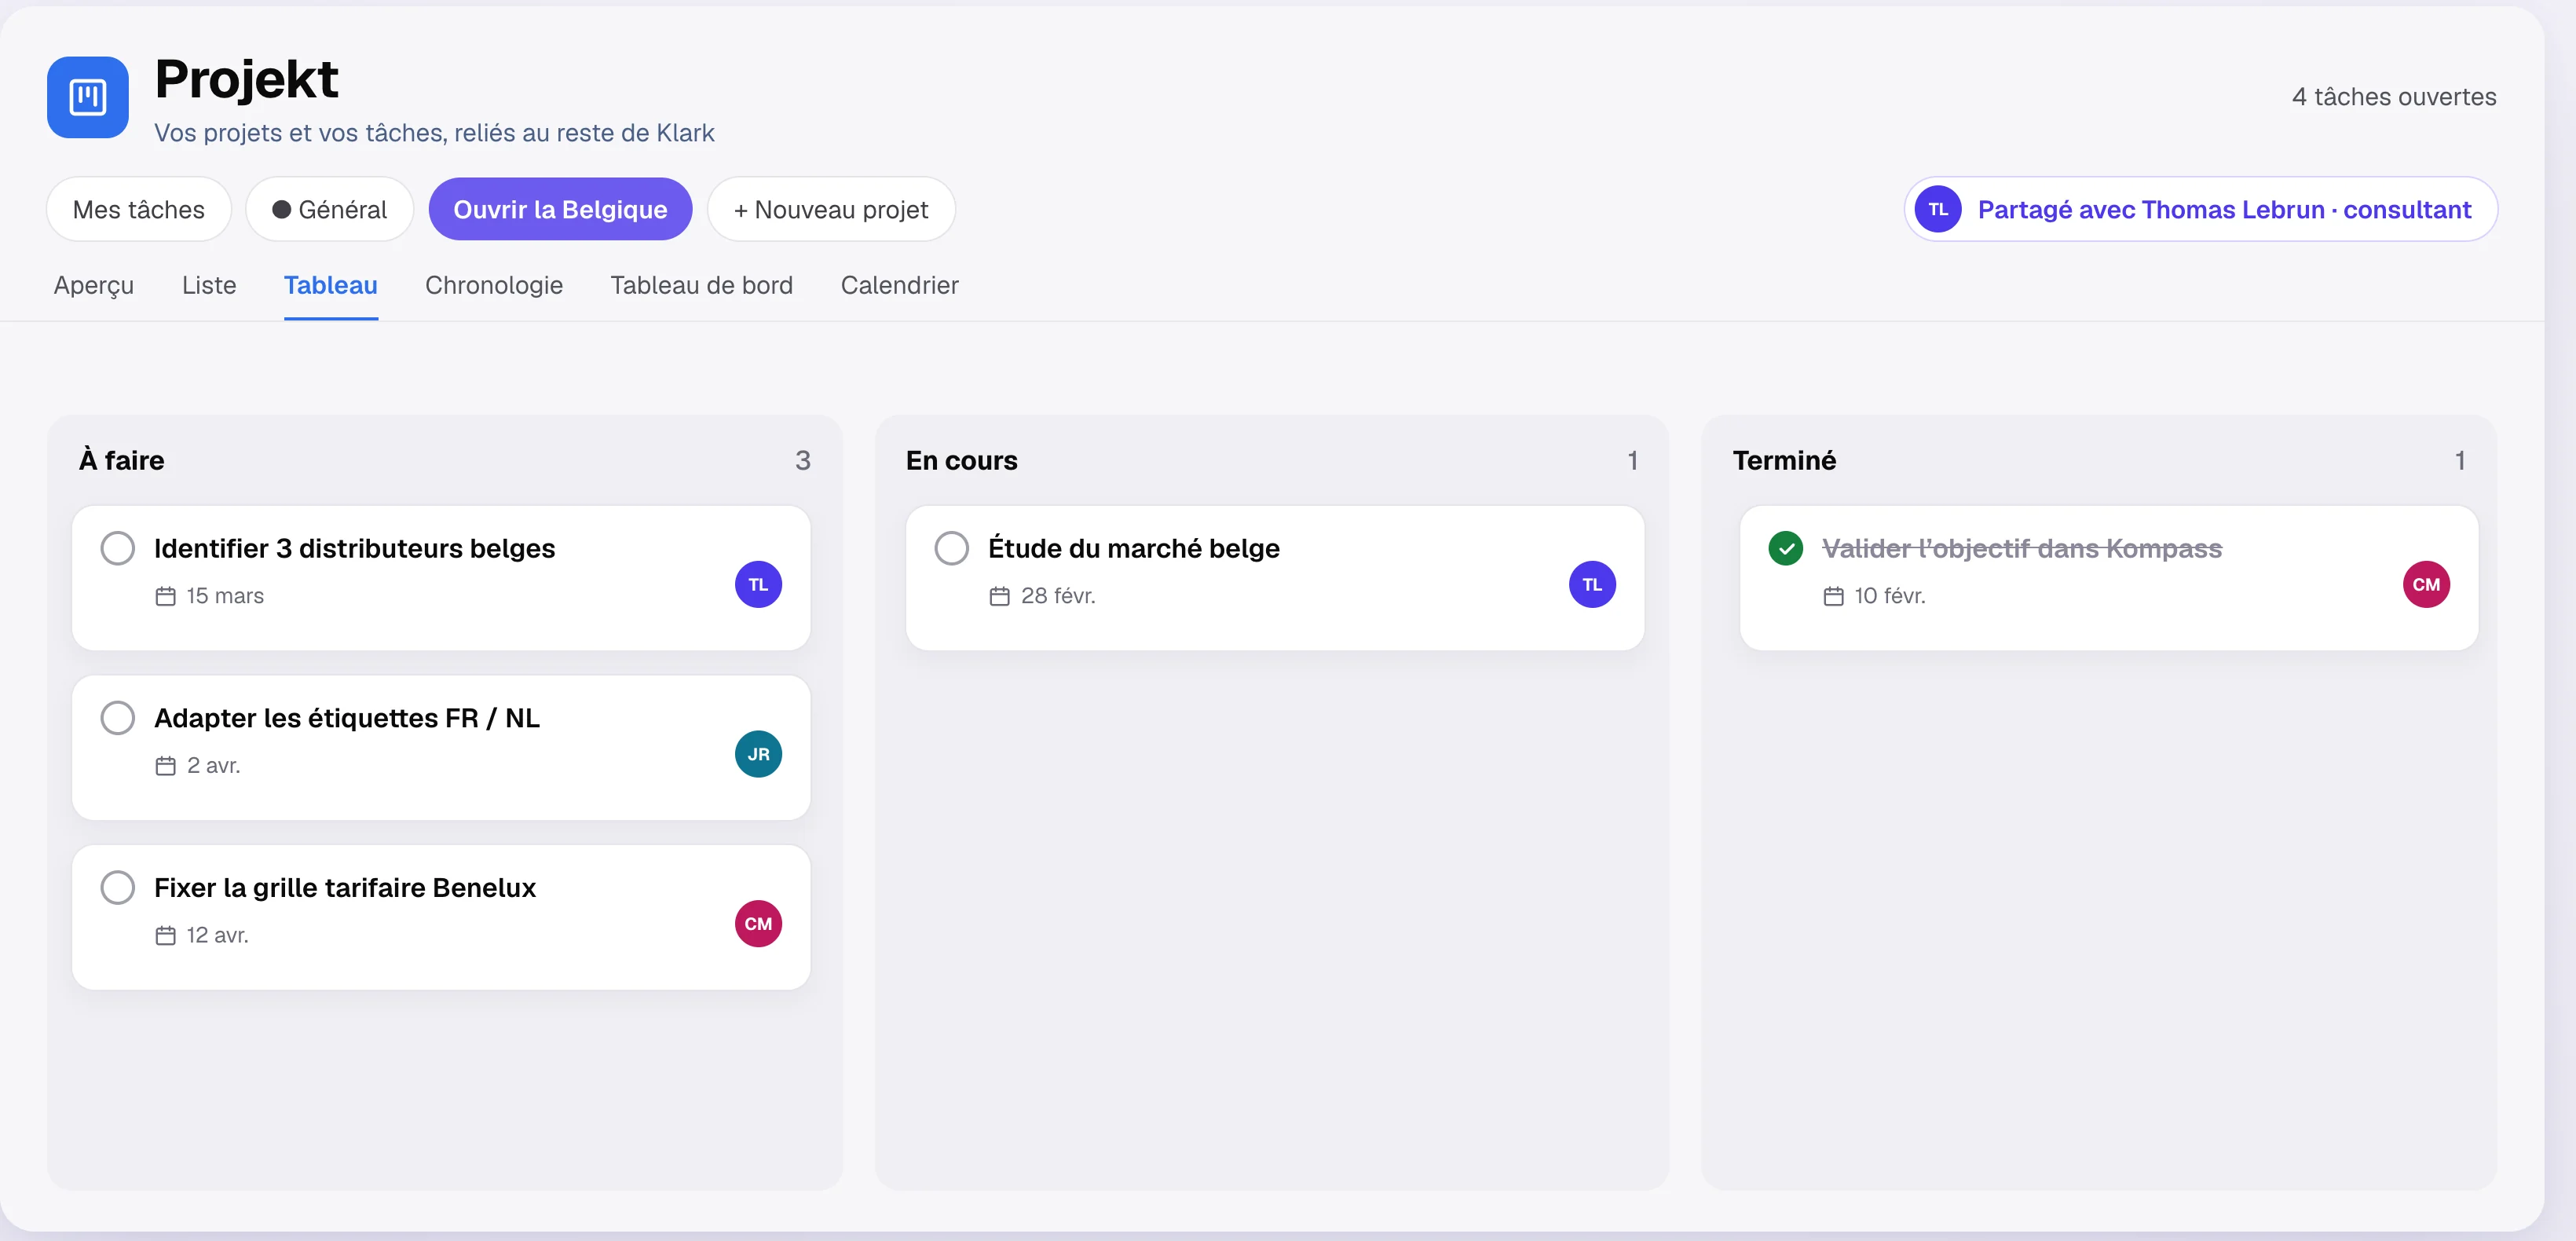Click the 28 févr. due date
The height and width of the screenshot is (1241, 2576).
[1058, 597]
